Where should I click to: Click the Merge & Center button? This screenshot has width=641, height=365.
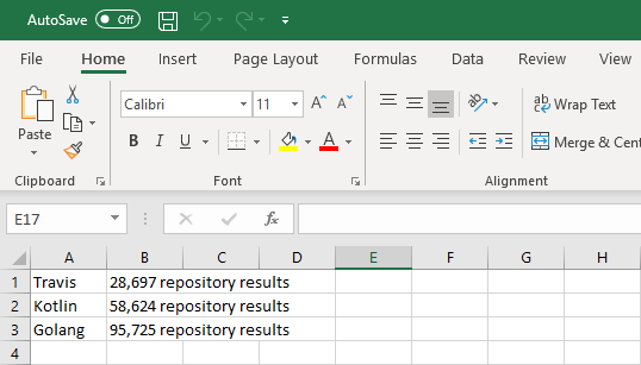(586, 142)
